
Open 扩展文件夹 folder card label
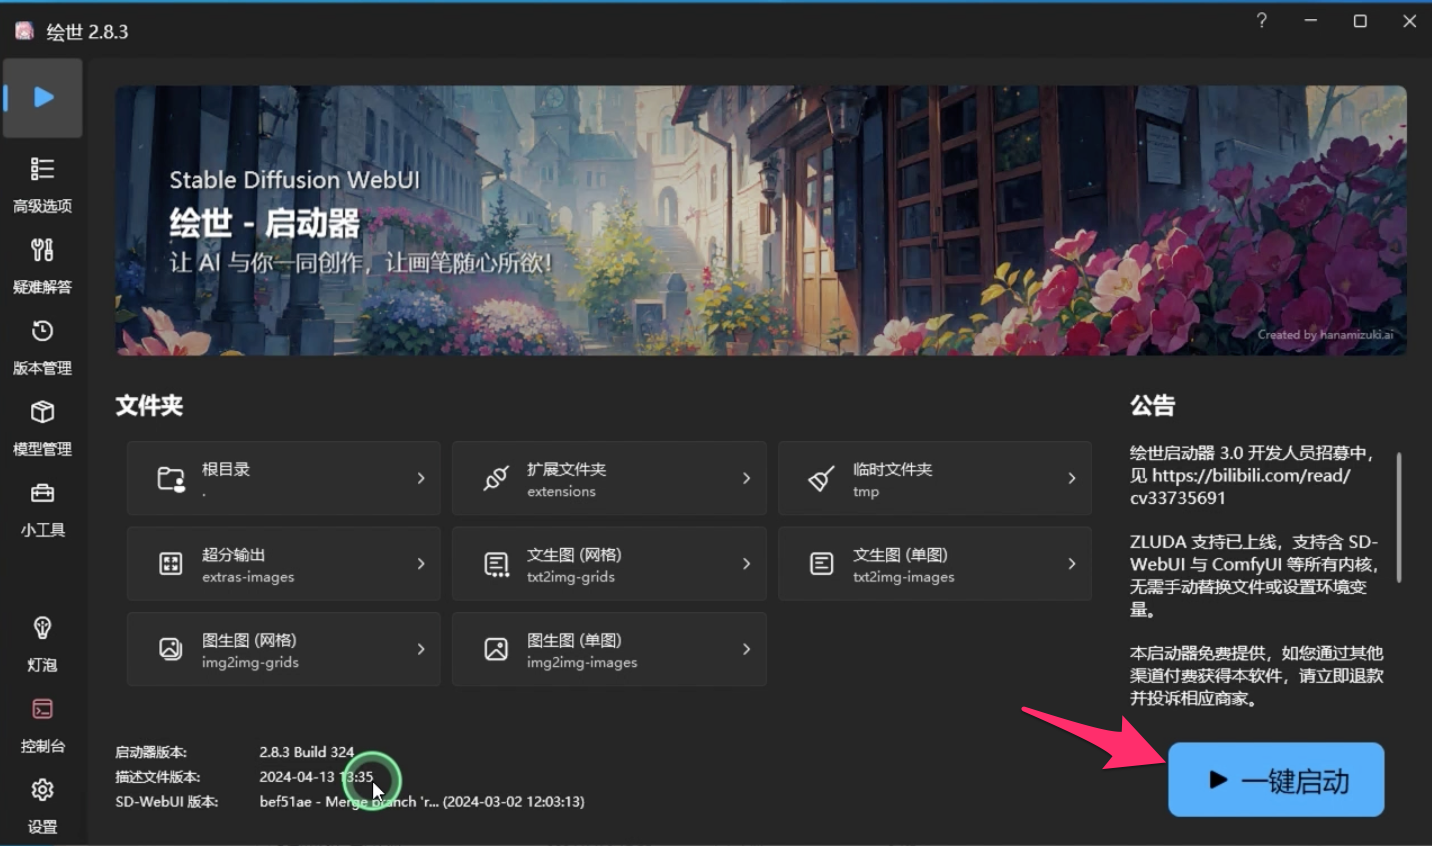coord(567,469)
